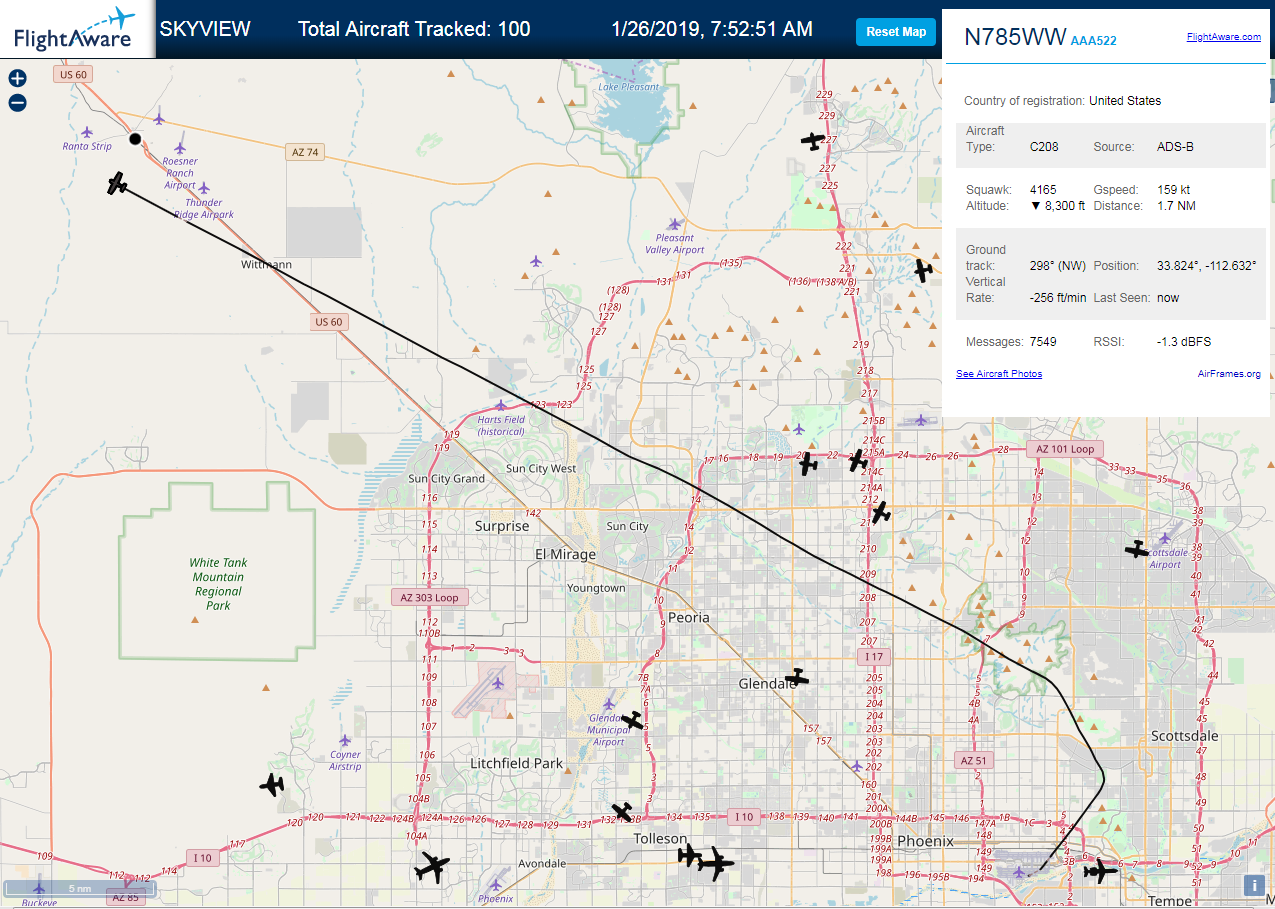Select the tracked aircraft near Ranta Strip
Screen dimensions: 1275x909
coord(118,183)
